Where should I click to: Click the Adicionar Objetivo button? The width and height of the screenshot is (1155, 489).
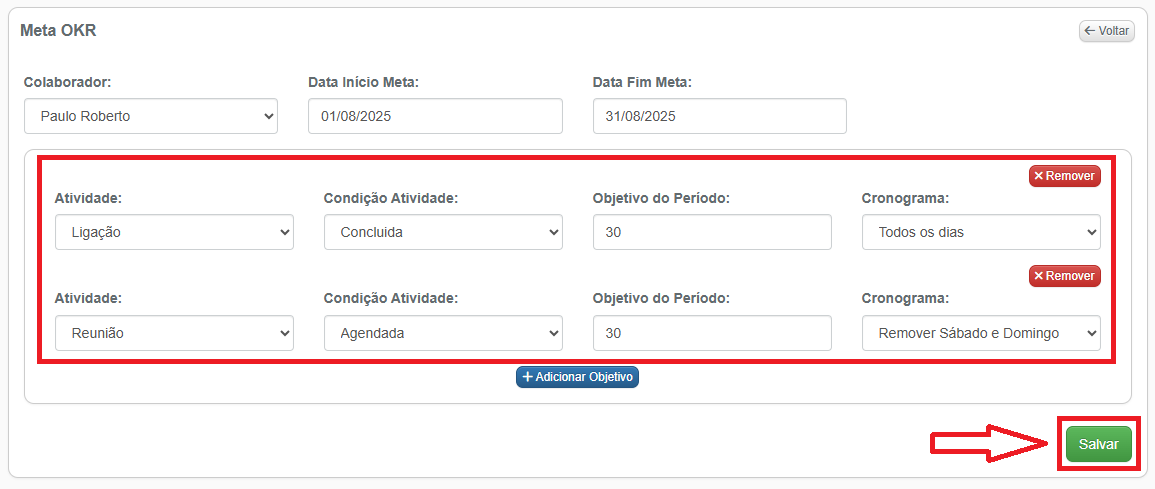[577, 377]
